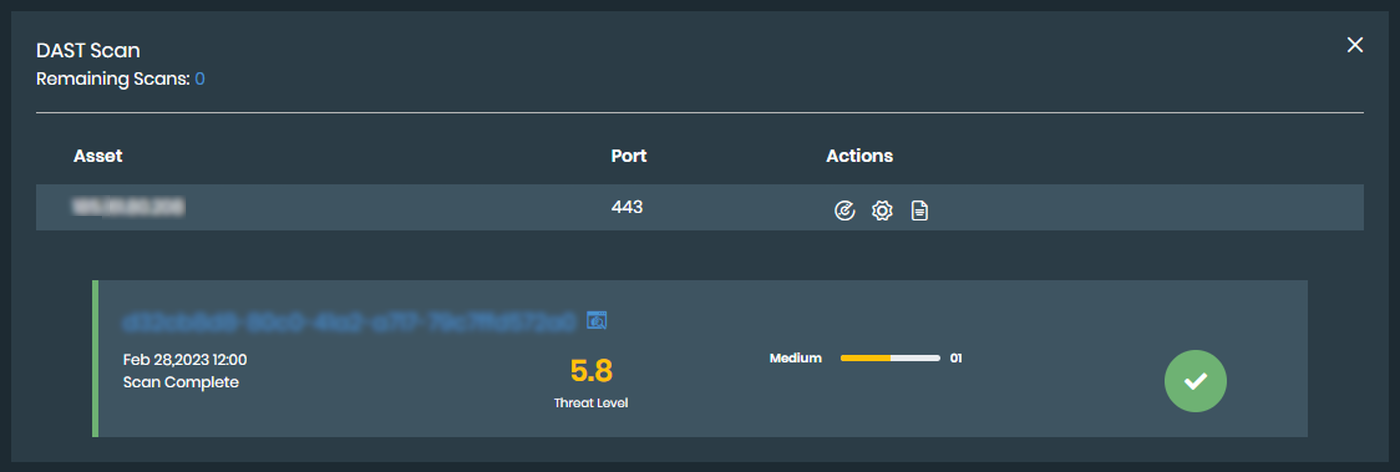Viewport: 1400px width, 472px height.
Task: Click the DAST Scan dialog title
Action: [x=88, y=51]
